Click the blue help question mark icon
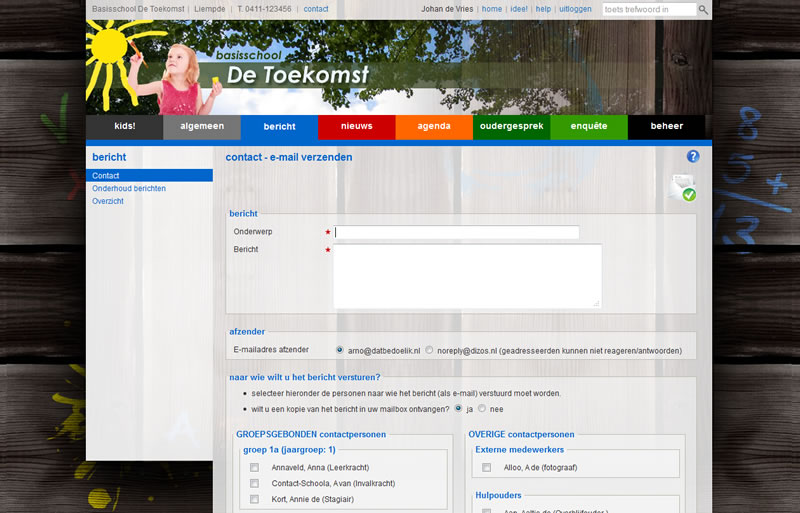The image size is (800, 513). coord(693,157)
